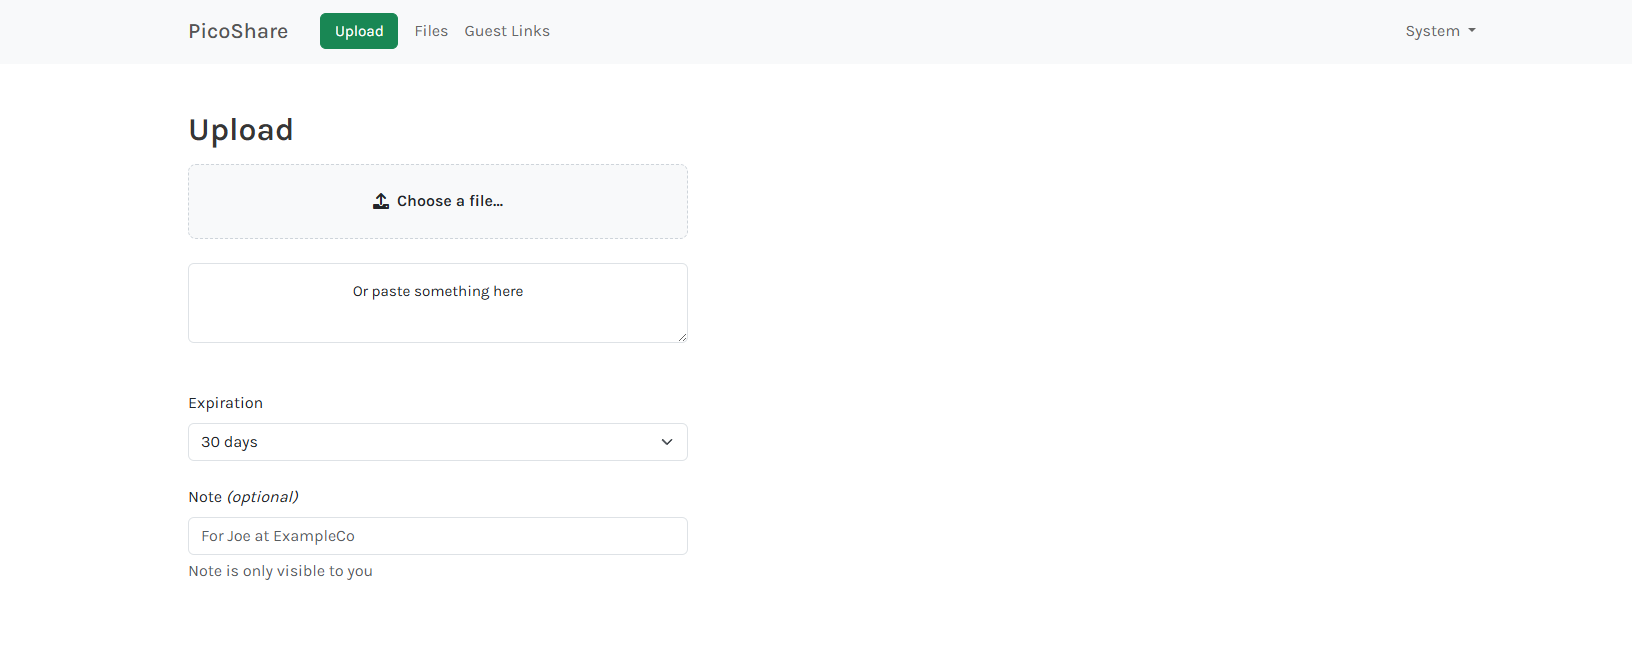Click the green Upload nav button
This screenshot has width=1632, height=651.
tap(359, 31)
